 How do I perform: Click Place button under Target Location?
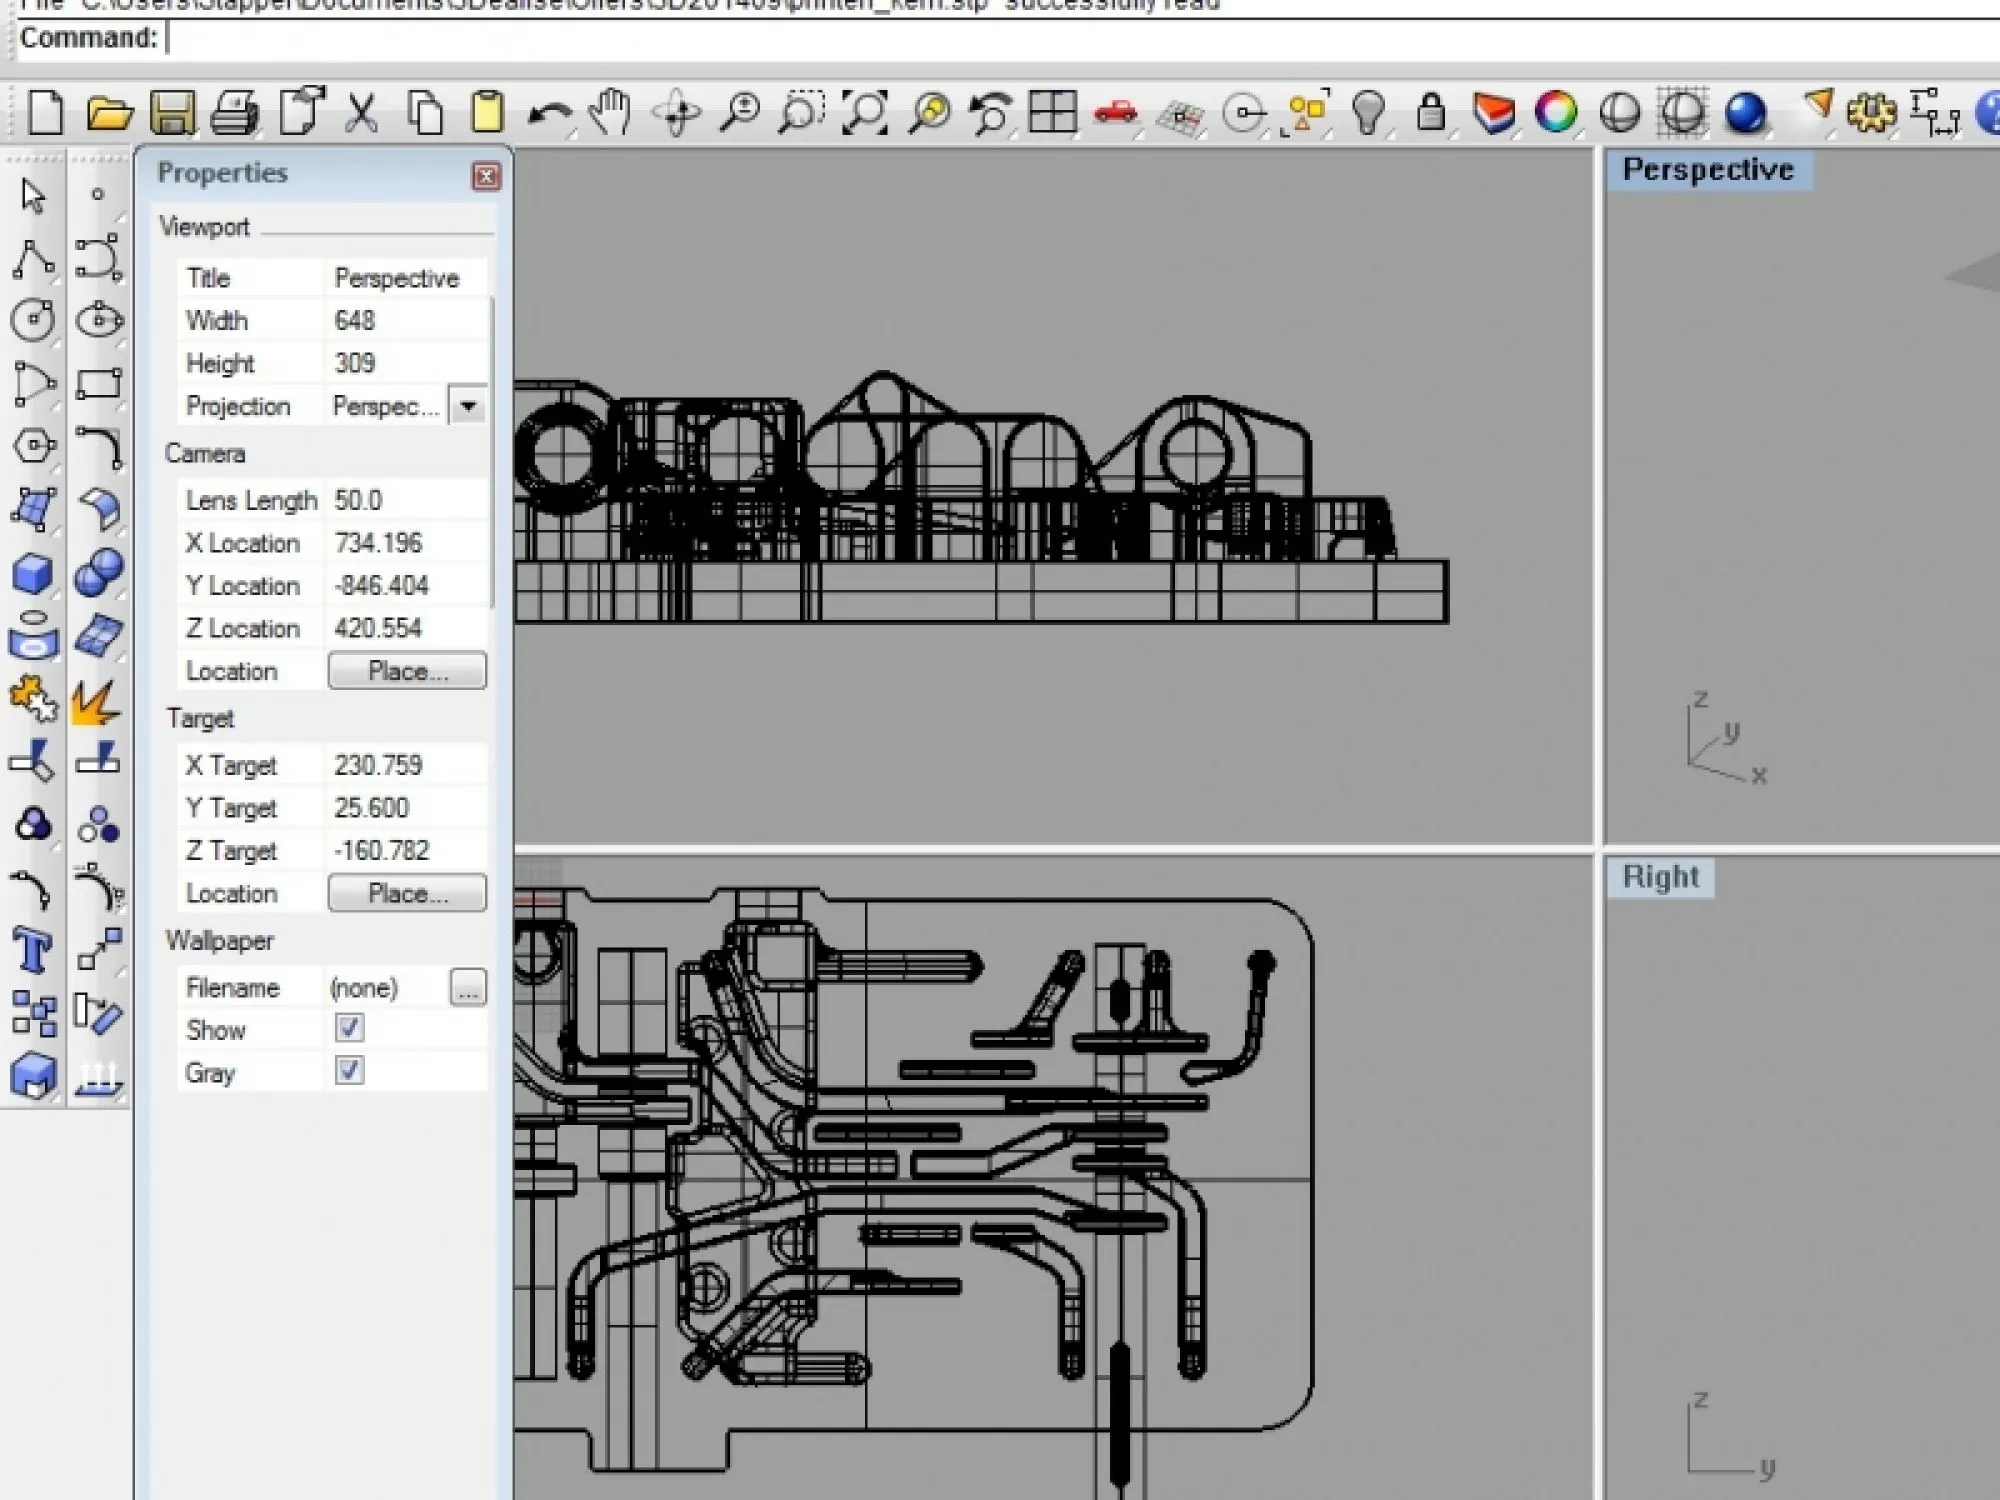tap(406, 892)
